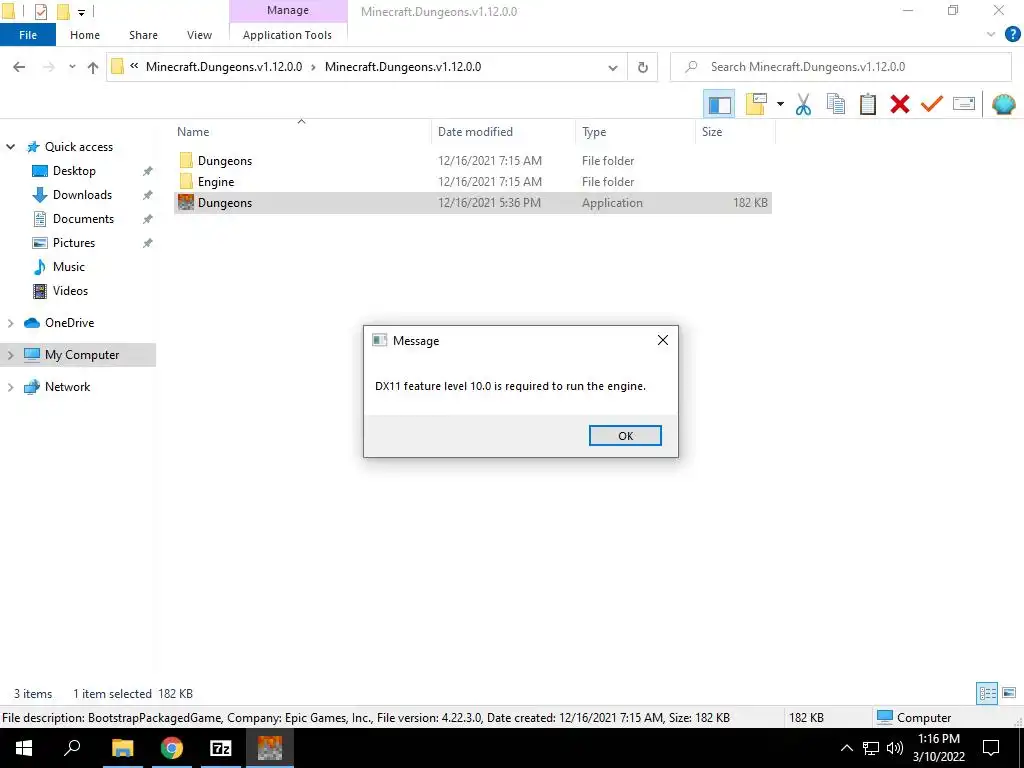
Task: Select Documents in Quick access
Action: [83, 219]
